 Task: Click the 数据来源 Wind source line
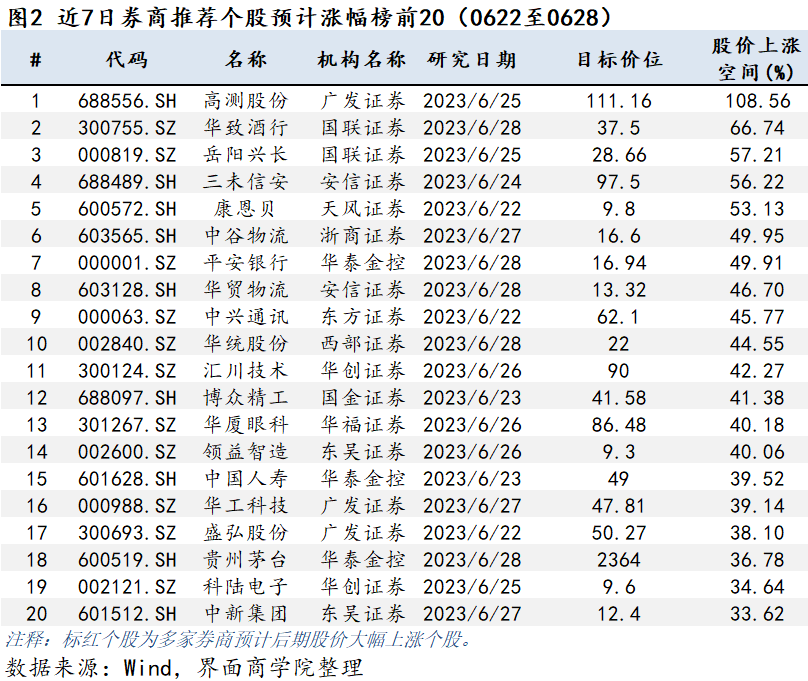(x=184, y=668)
